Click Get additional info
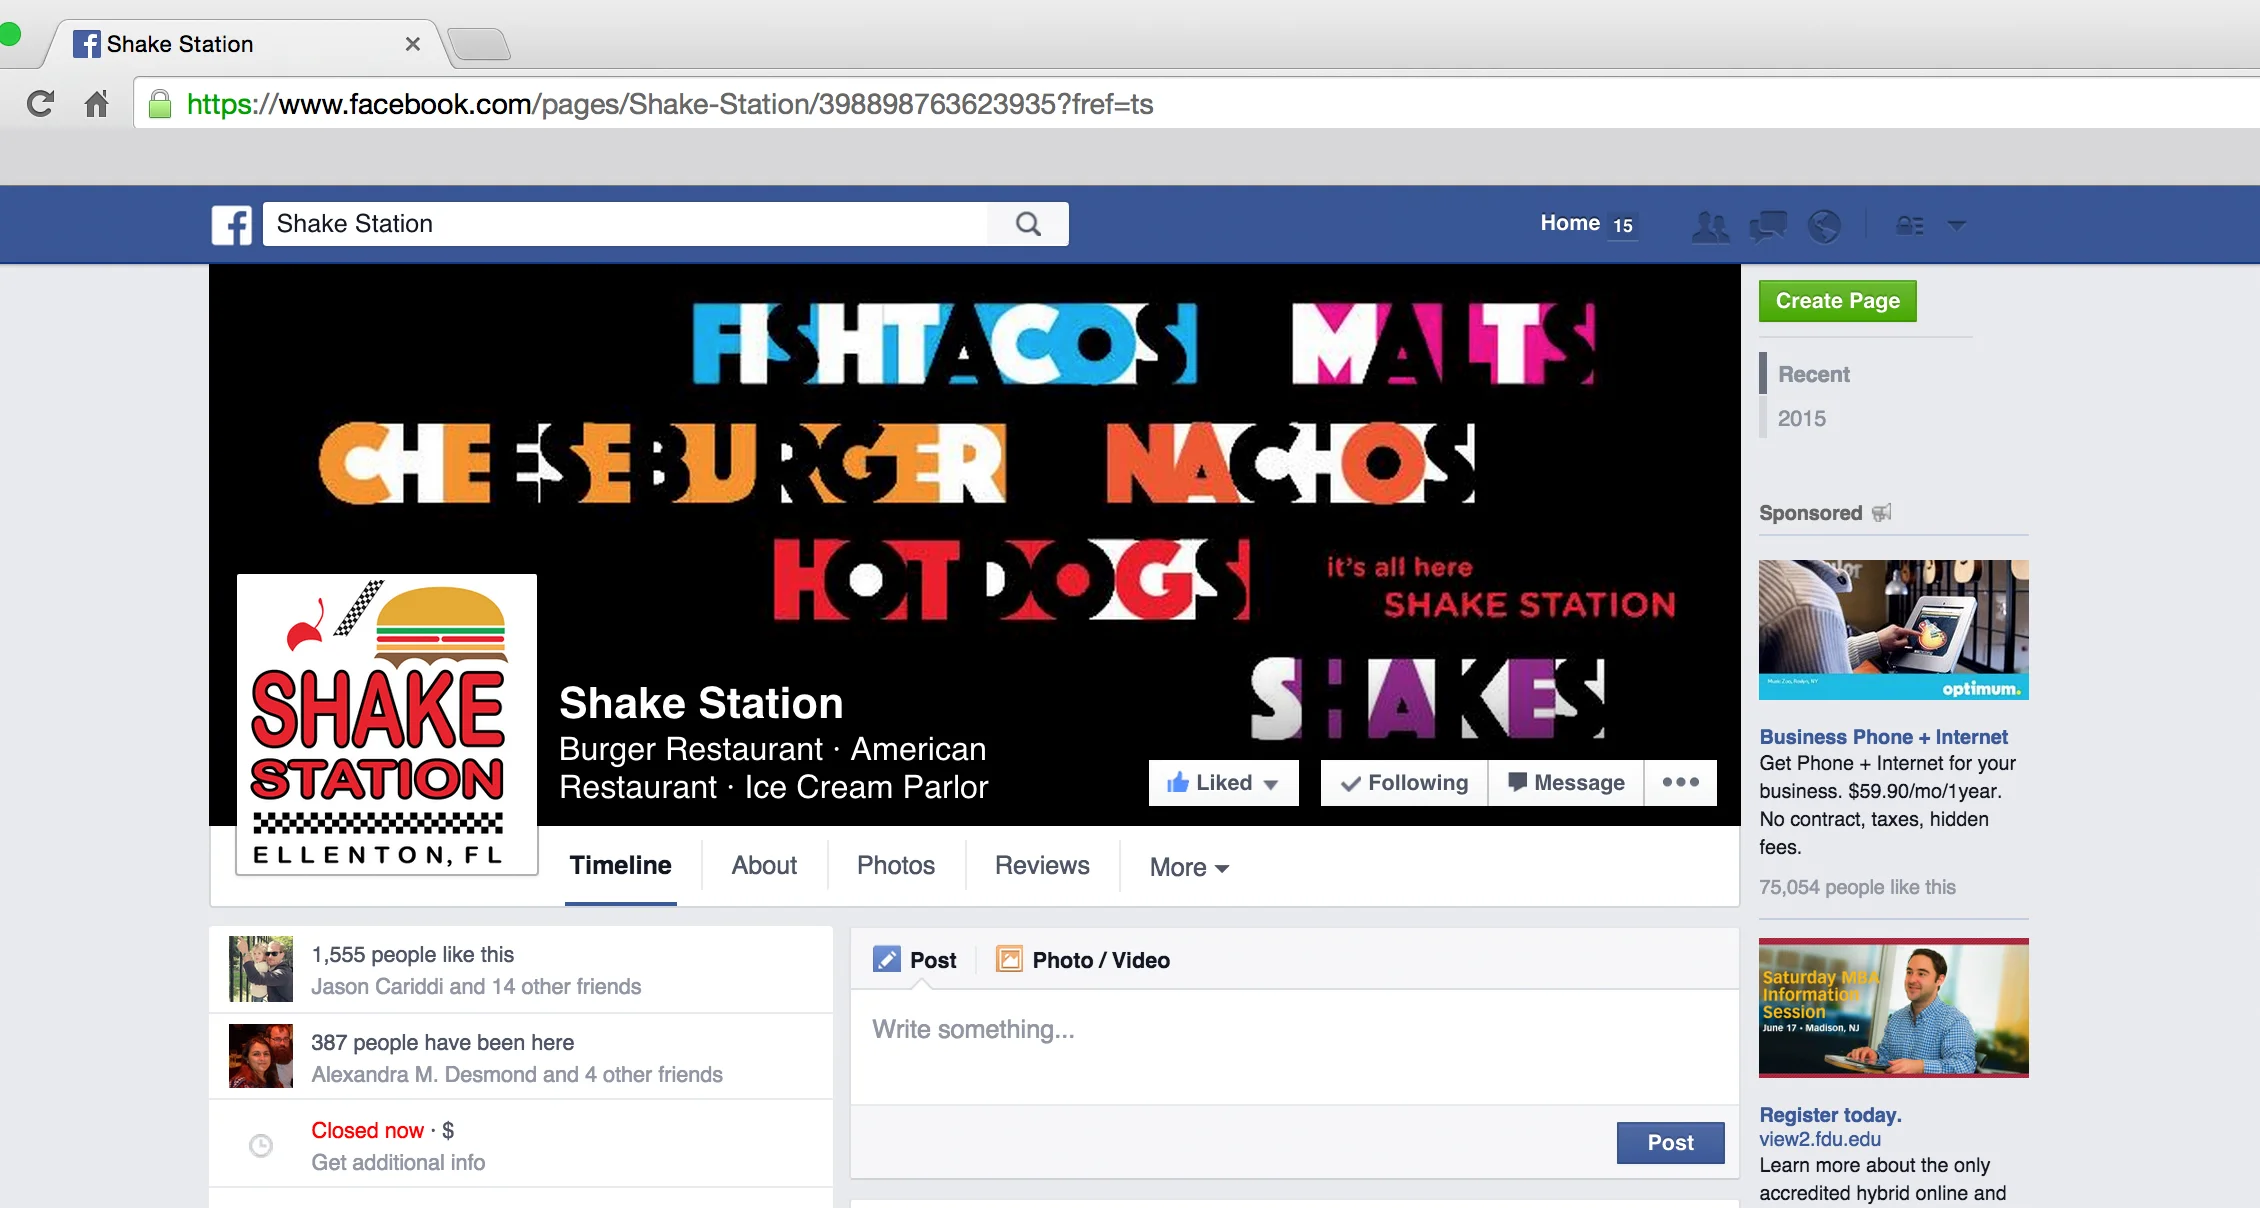Viewport: 2260px width, 1208px height. pyautogui.click(x=398, y=1163)
